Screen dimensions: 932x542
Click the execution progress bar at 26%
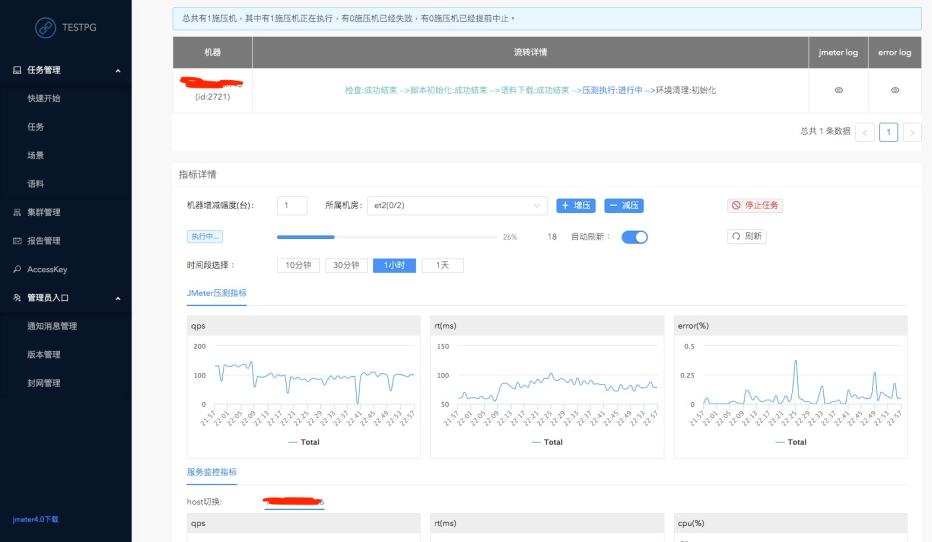[387, 237]
